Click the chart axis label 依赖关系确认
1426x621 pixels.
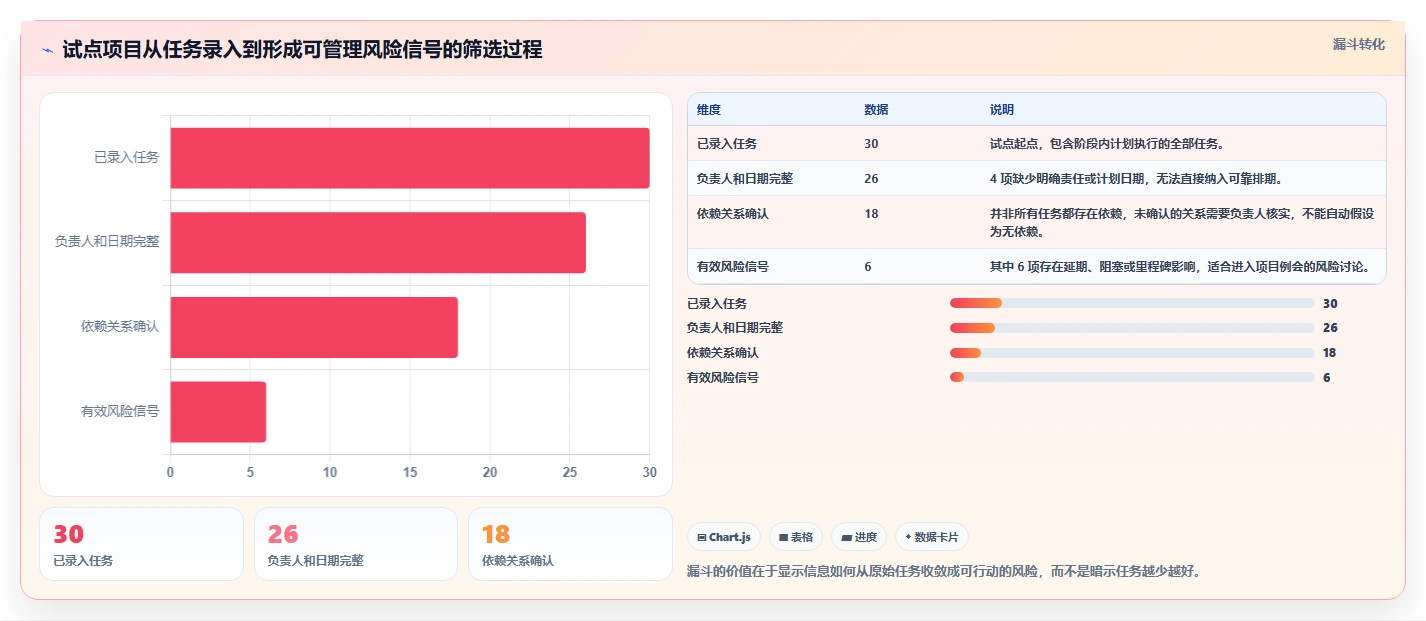point(120,326)
